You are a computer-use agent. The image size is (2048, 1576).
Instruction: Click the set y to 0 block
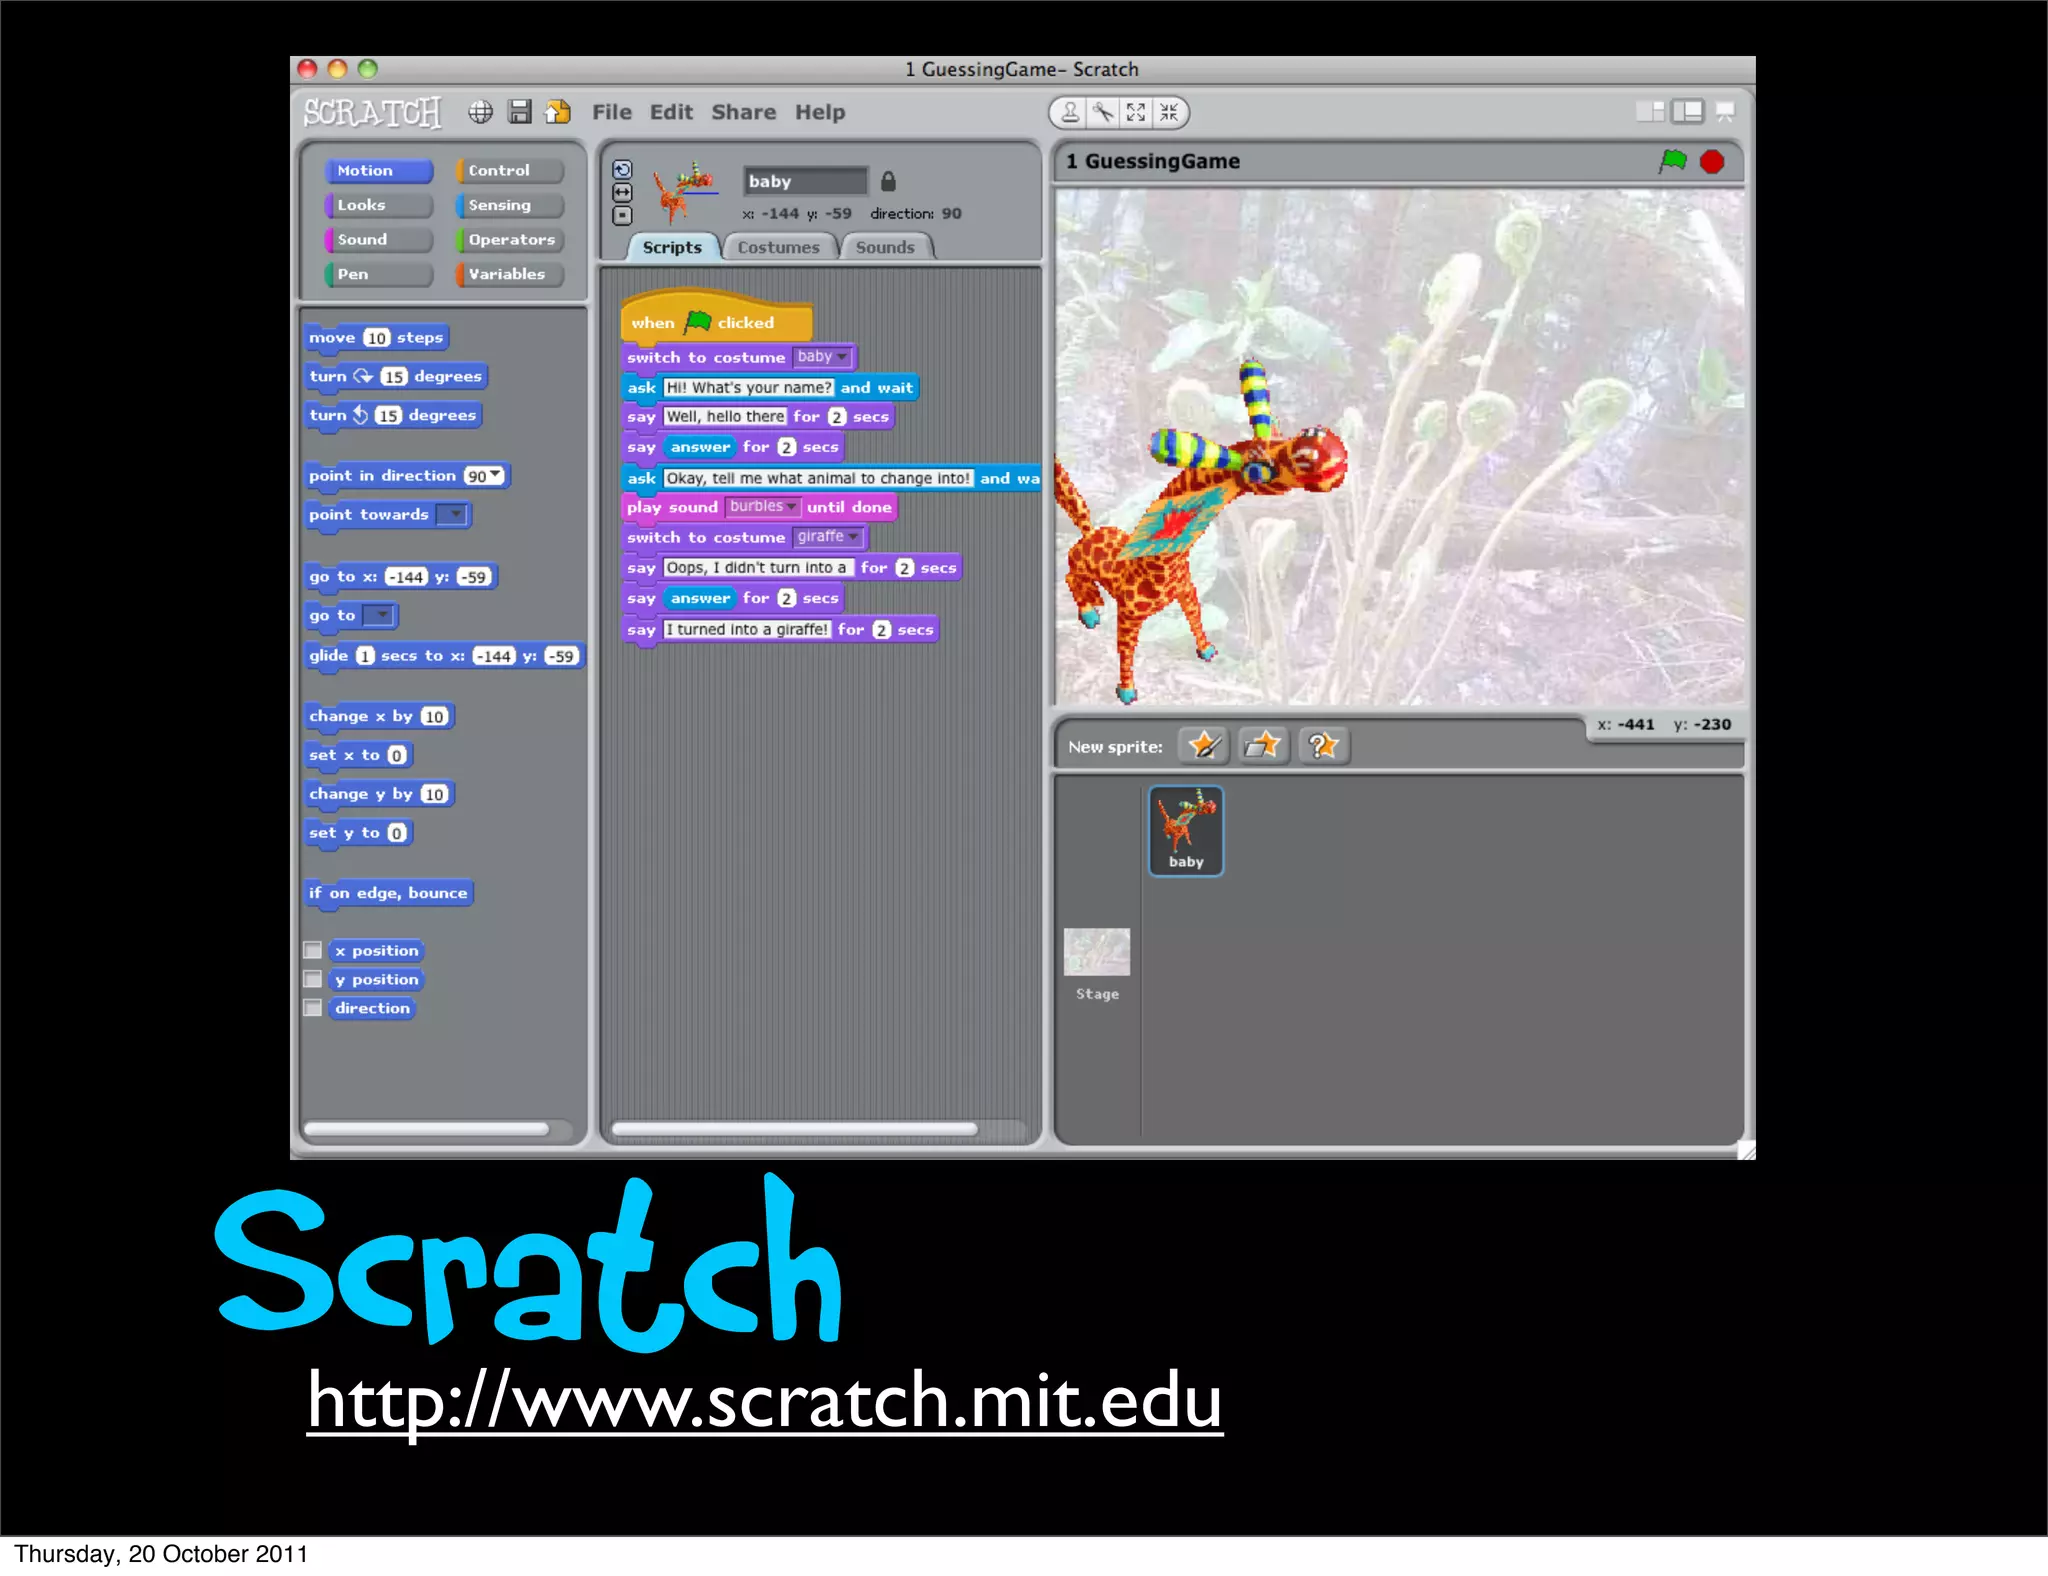[358, 833]
